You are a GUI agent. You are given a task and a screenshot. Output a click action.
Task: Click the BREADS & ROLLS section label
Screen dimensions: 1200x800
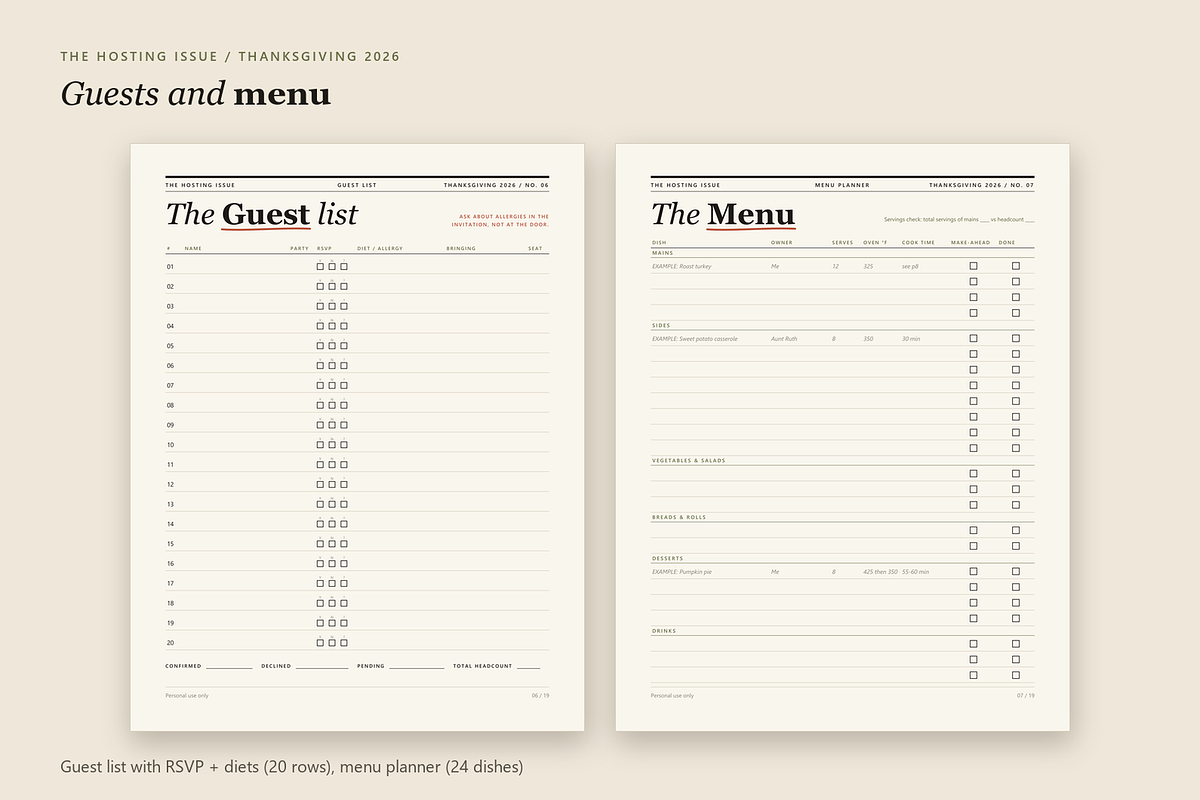[678, 517]
